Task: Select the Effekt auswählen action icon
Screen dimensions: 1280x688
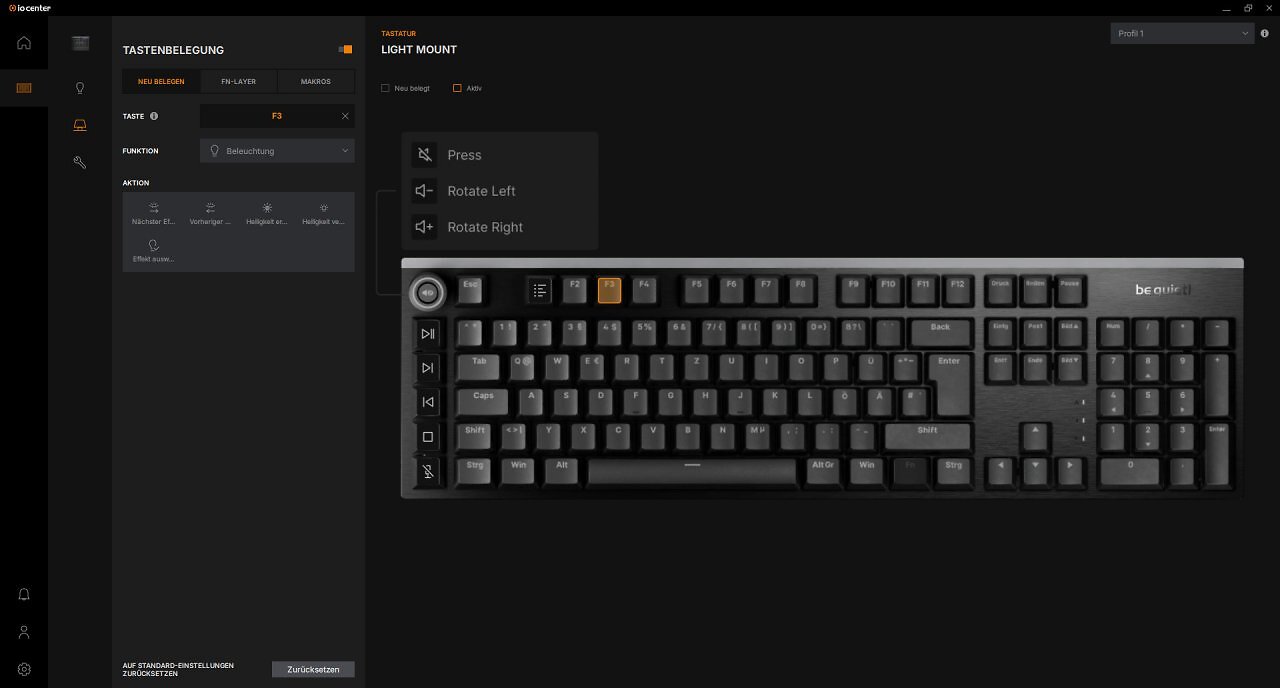Action: (x=153, y=245)
